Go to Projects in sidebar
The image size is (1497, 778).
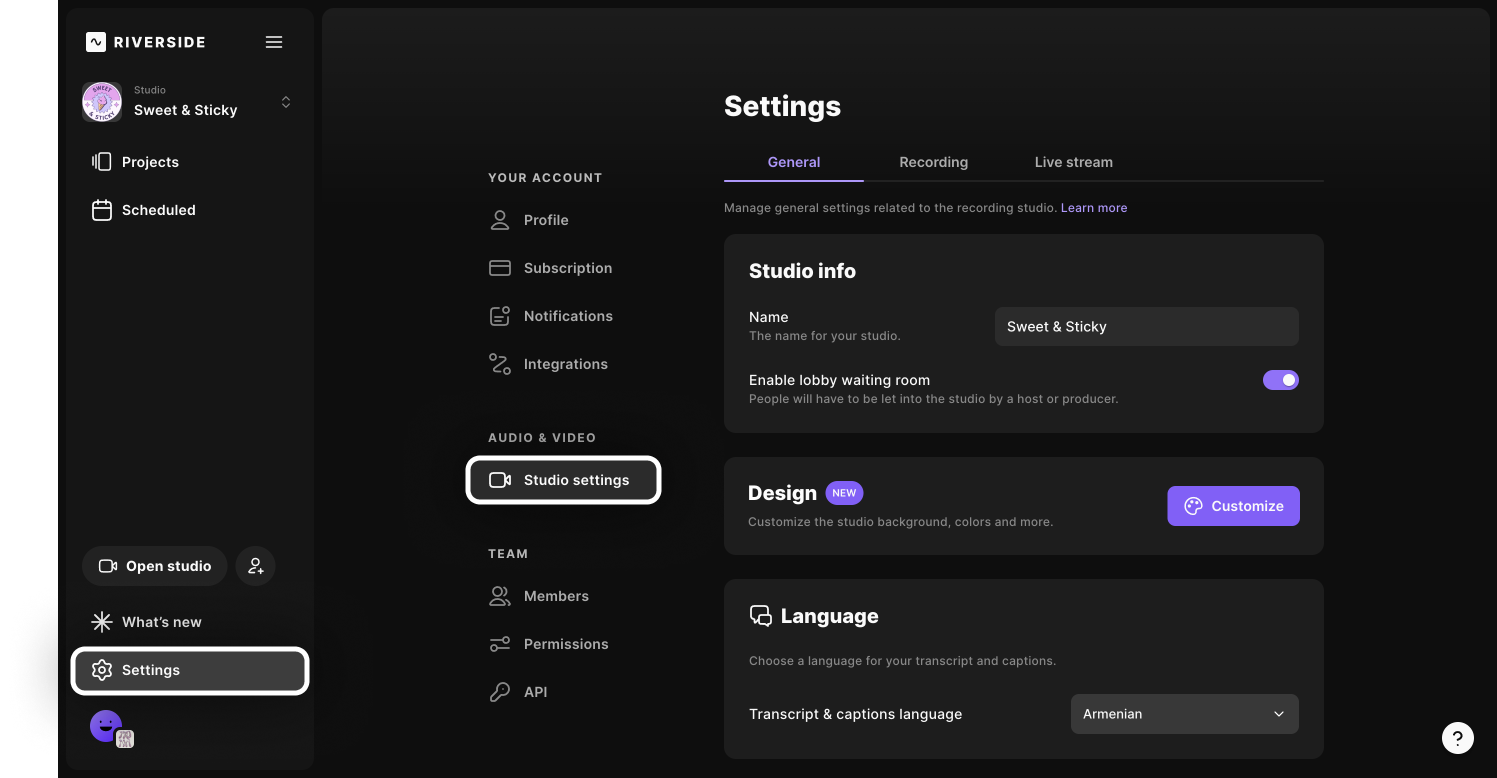150,162
